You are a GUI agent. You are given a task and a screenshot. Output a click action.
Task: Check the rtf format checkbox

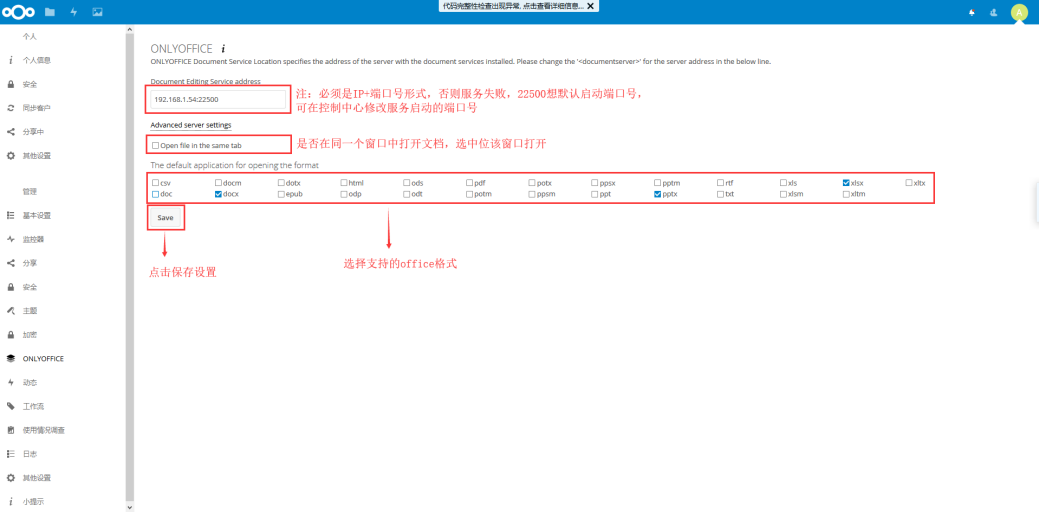coord(720,183)
